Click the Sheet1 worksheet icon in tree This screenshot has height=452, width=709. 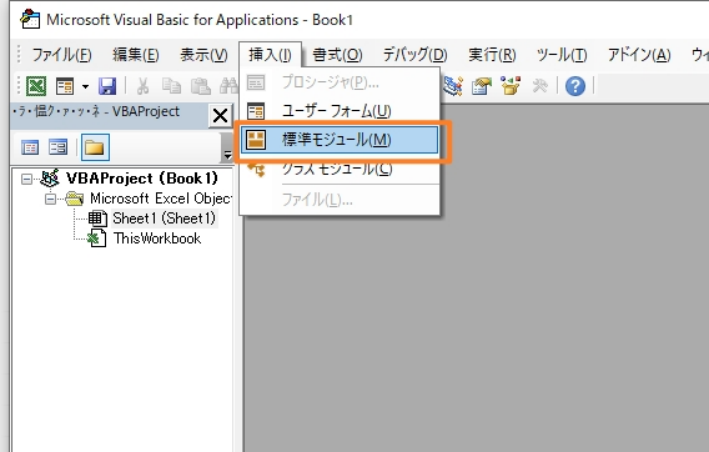tap(97, 218)
